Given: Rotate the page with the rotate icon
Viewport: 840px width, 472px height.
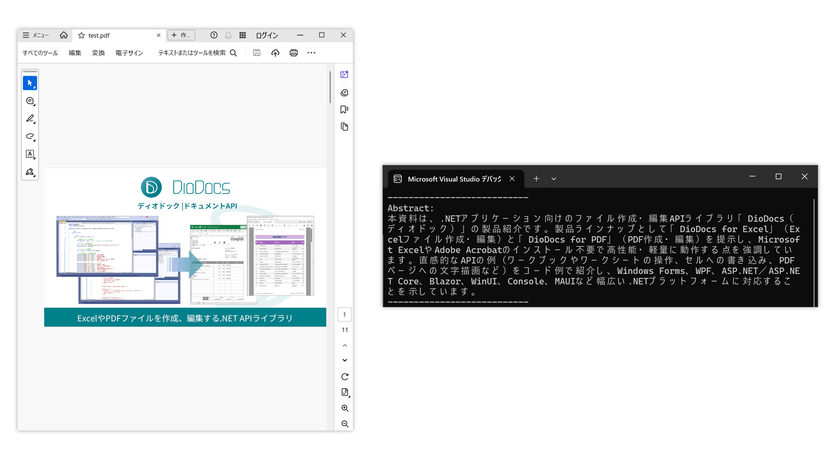Looking at the screenshot, I should (345, 376).
